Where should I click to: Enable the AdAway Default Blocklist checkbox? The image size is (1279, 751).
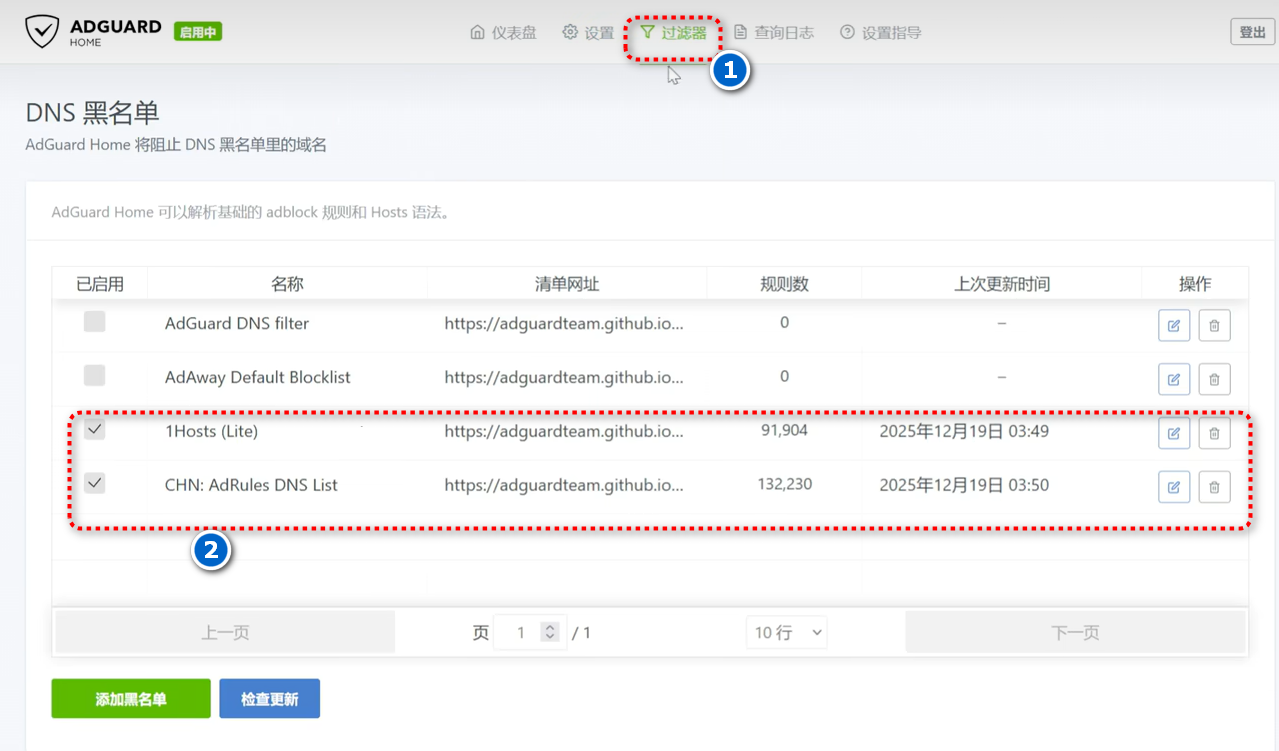tap(94, 376)
